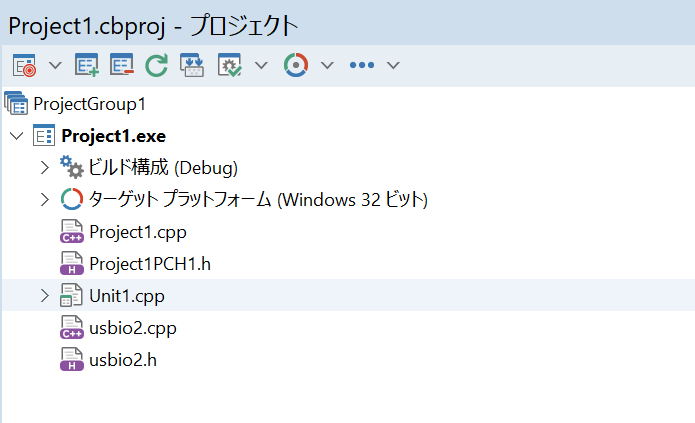Viewport: 695px width, 423px height.
Task: Open dropdown arrow beside build configuration icon
Action: click(261, 65)
